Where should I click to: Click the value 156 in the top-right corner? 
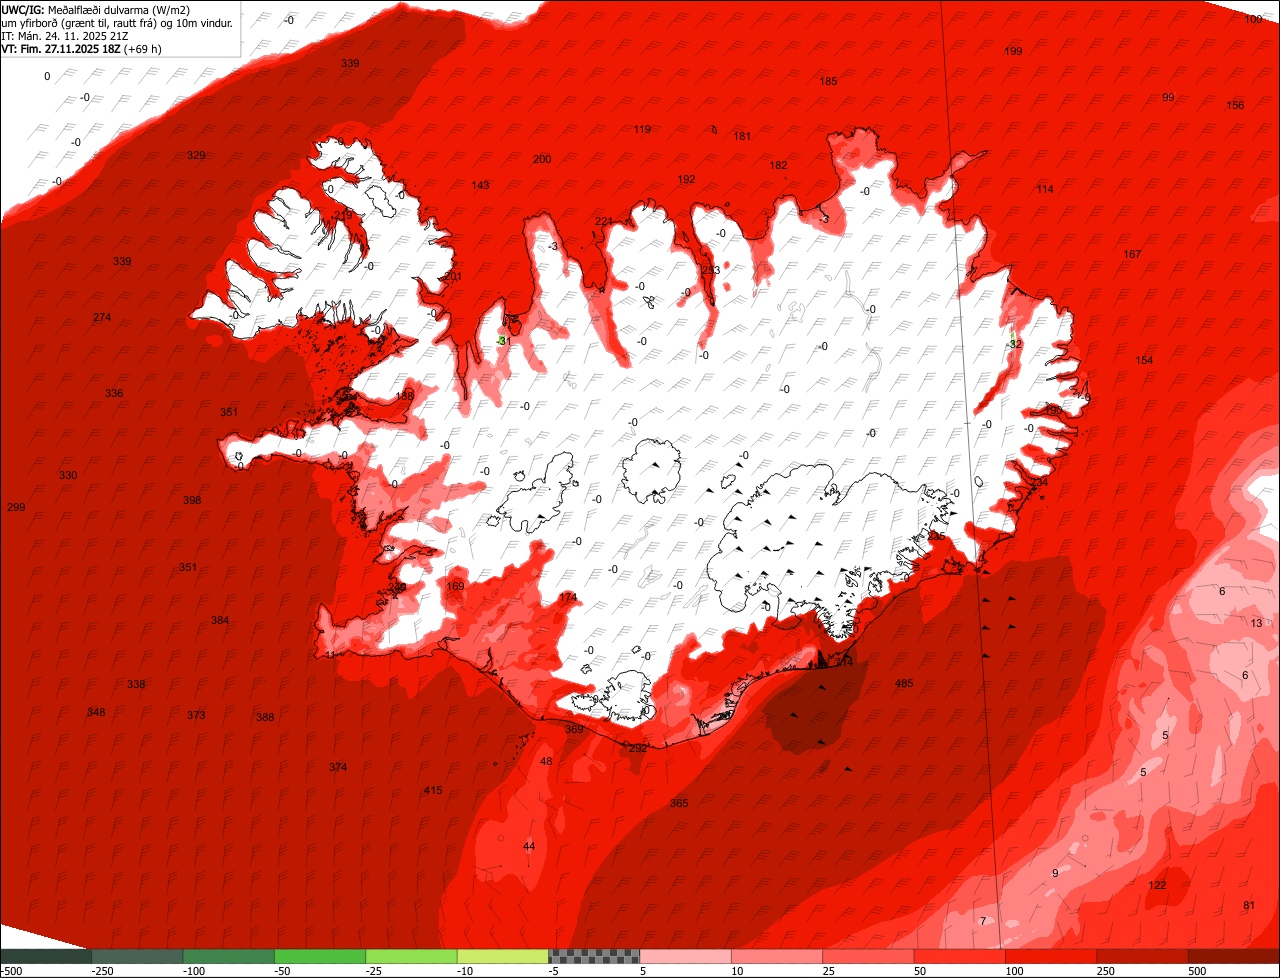[1236, 105]
